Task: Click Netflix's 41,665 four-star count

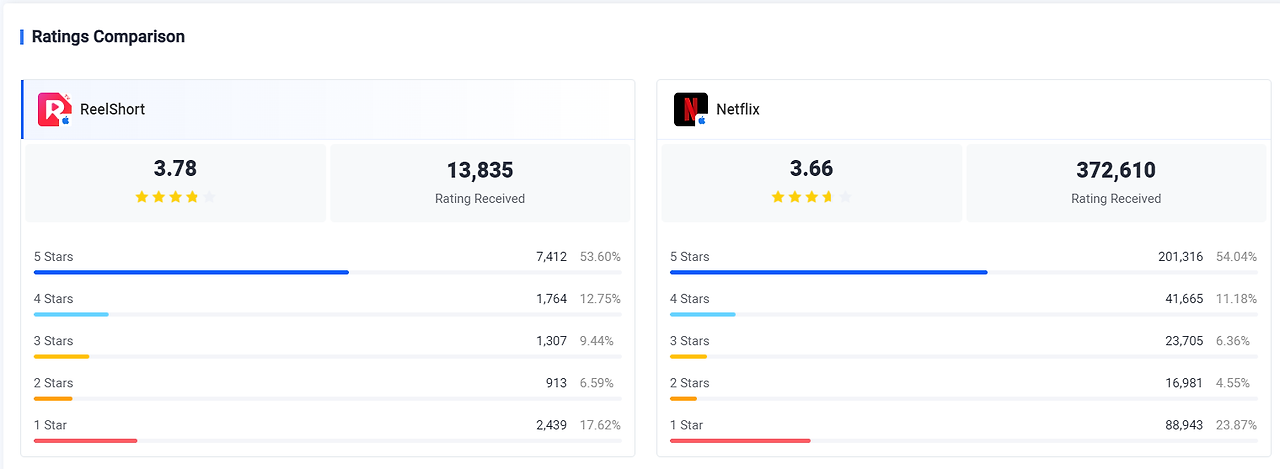Action: [x=1184, y=299]
